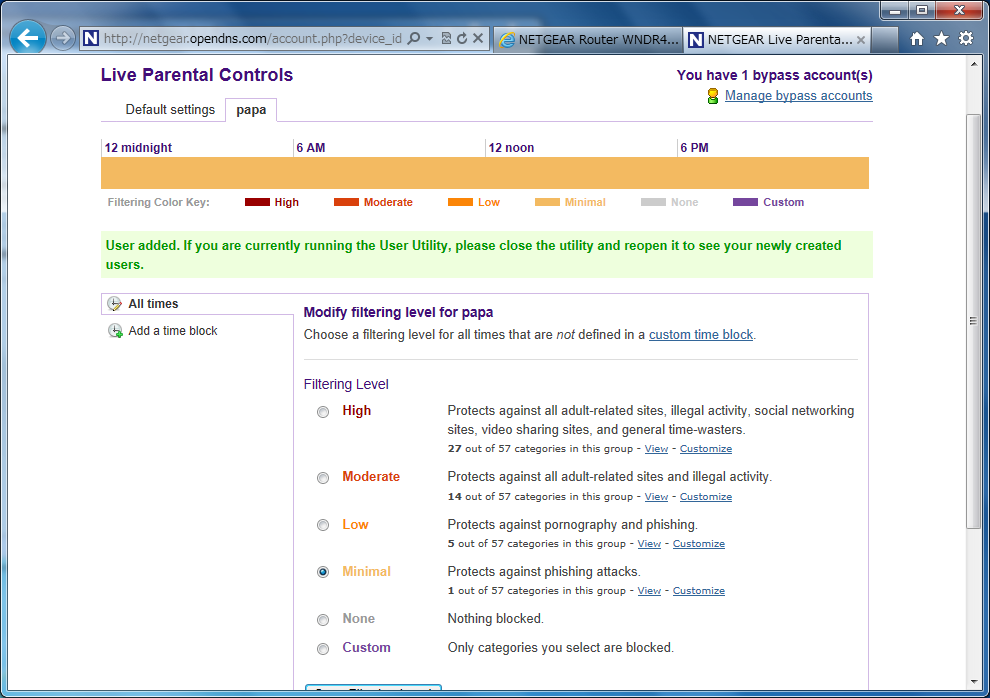Click the browser Back arrow button
Viewport: 990px width, 698px height.
[28, 39]
